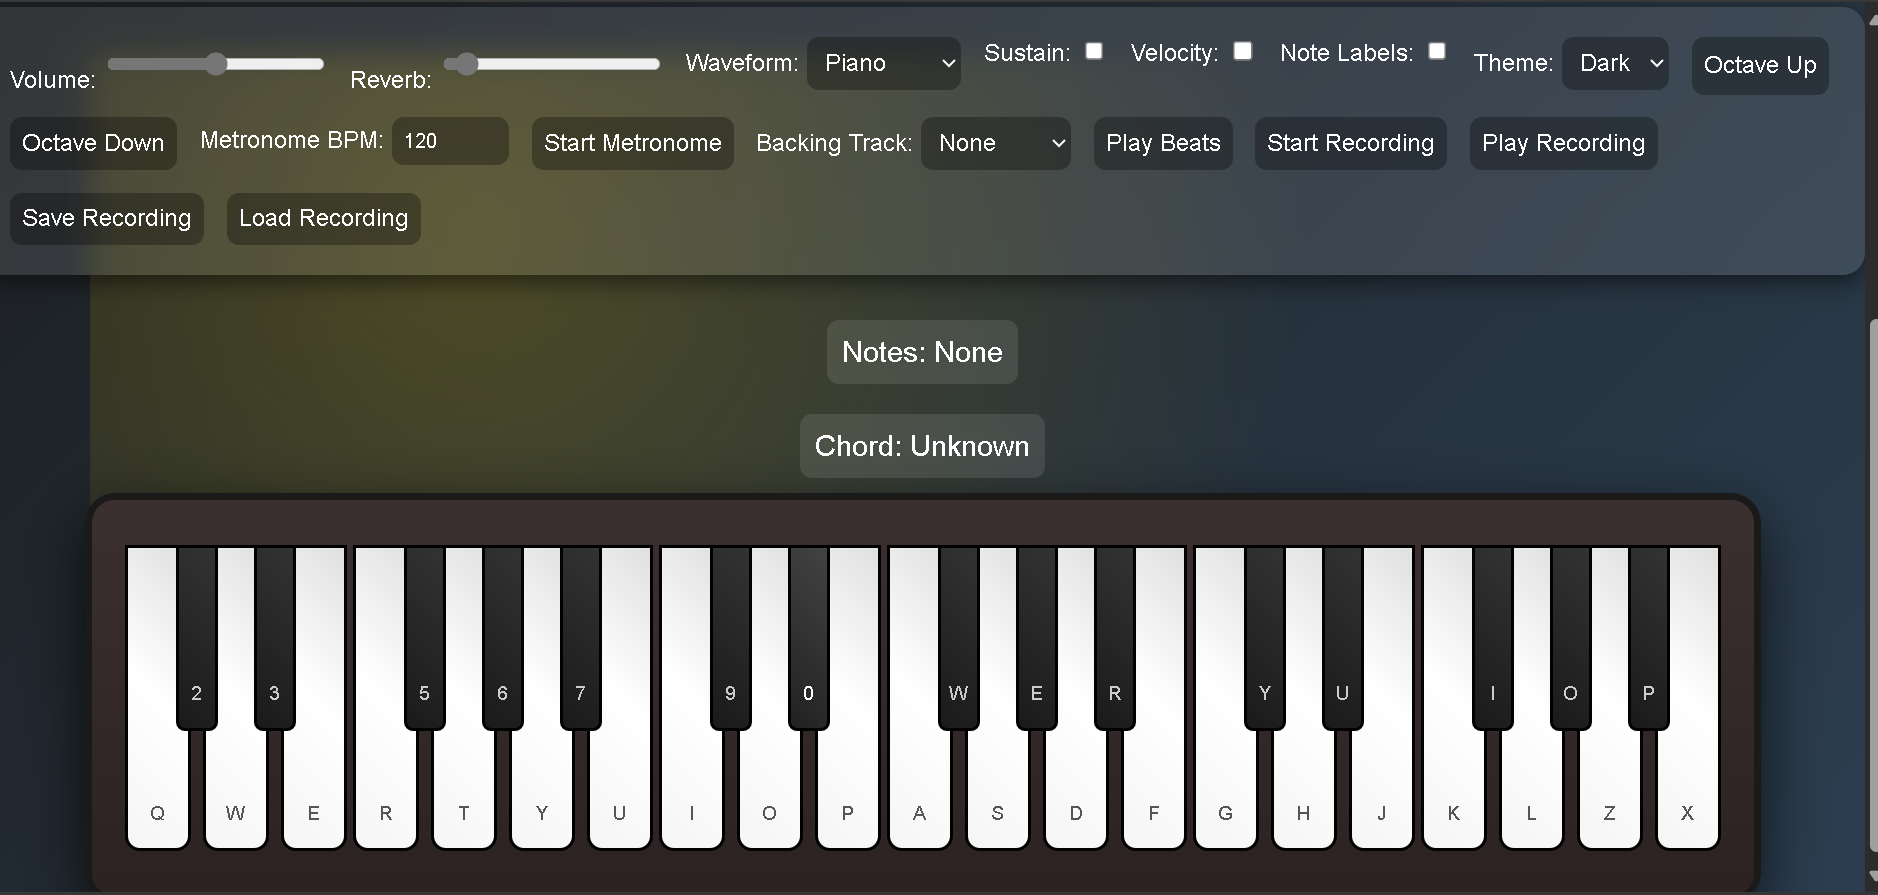Screen dimensions: 1878x895
Task: Focus the Metronome BPM input field
Action: point(450,141)
